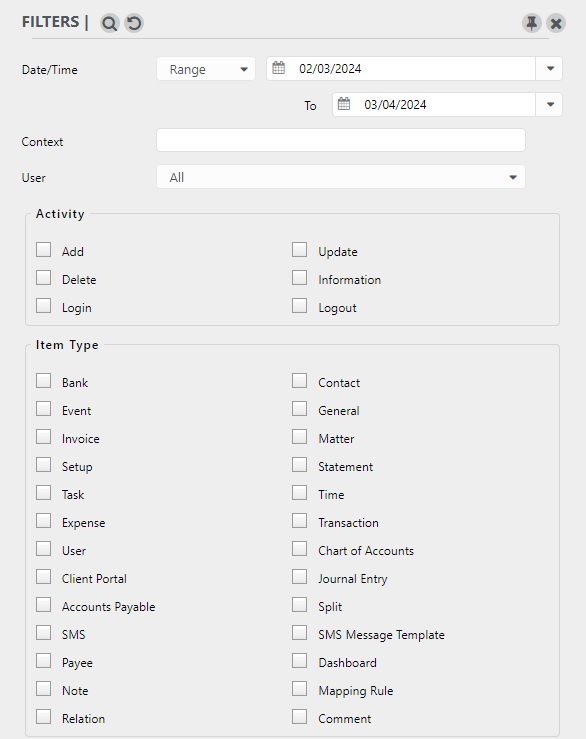
Task: Check the Statement item type checkbox
Action: tap(299, 465)
